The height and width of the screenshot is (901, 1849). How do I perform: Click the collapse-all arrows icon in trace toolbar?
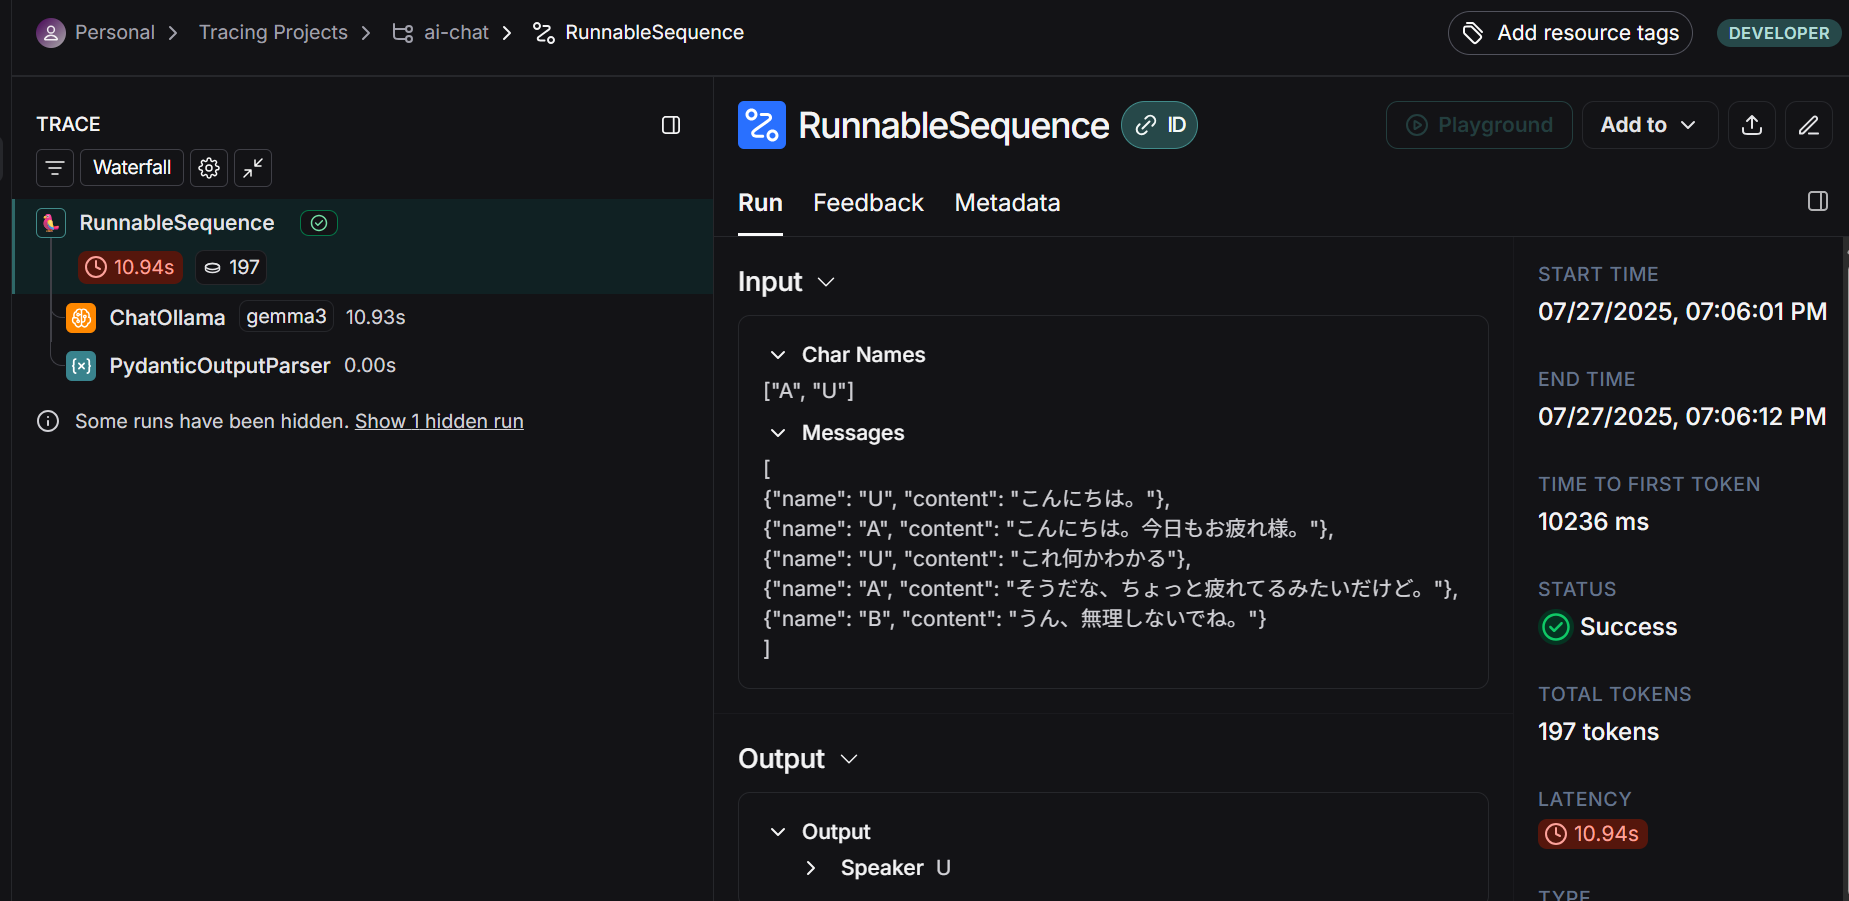(x=253, y=168)
